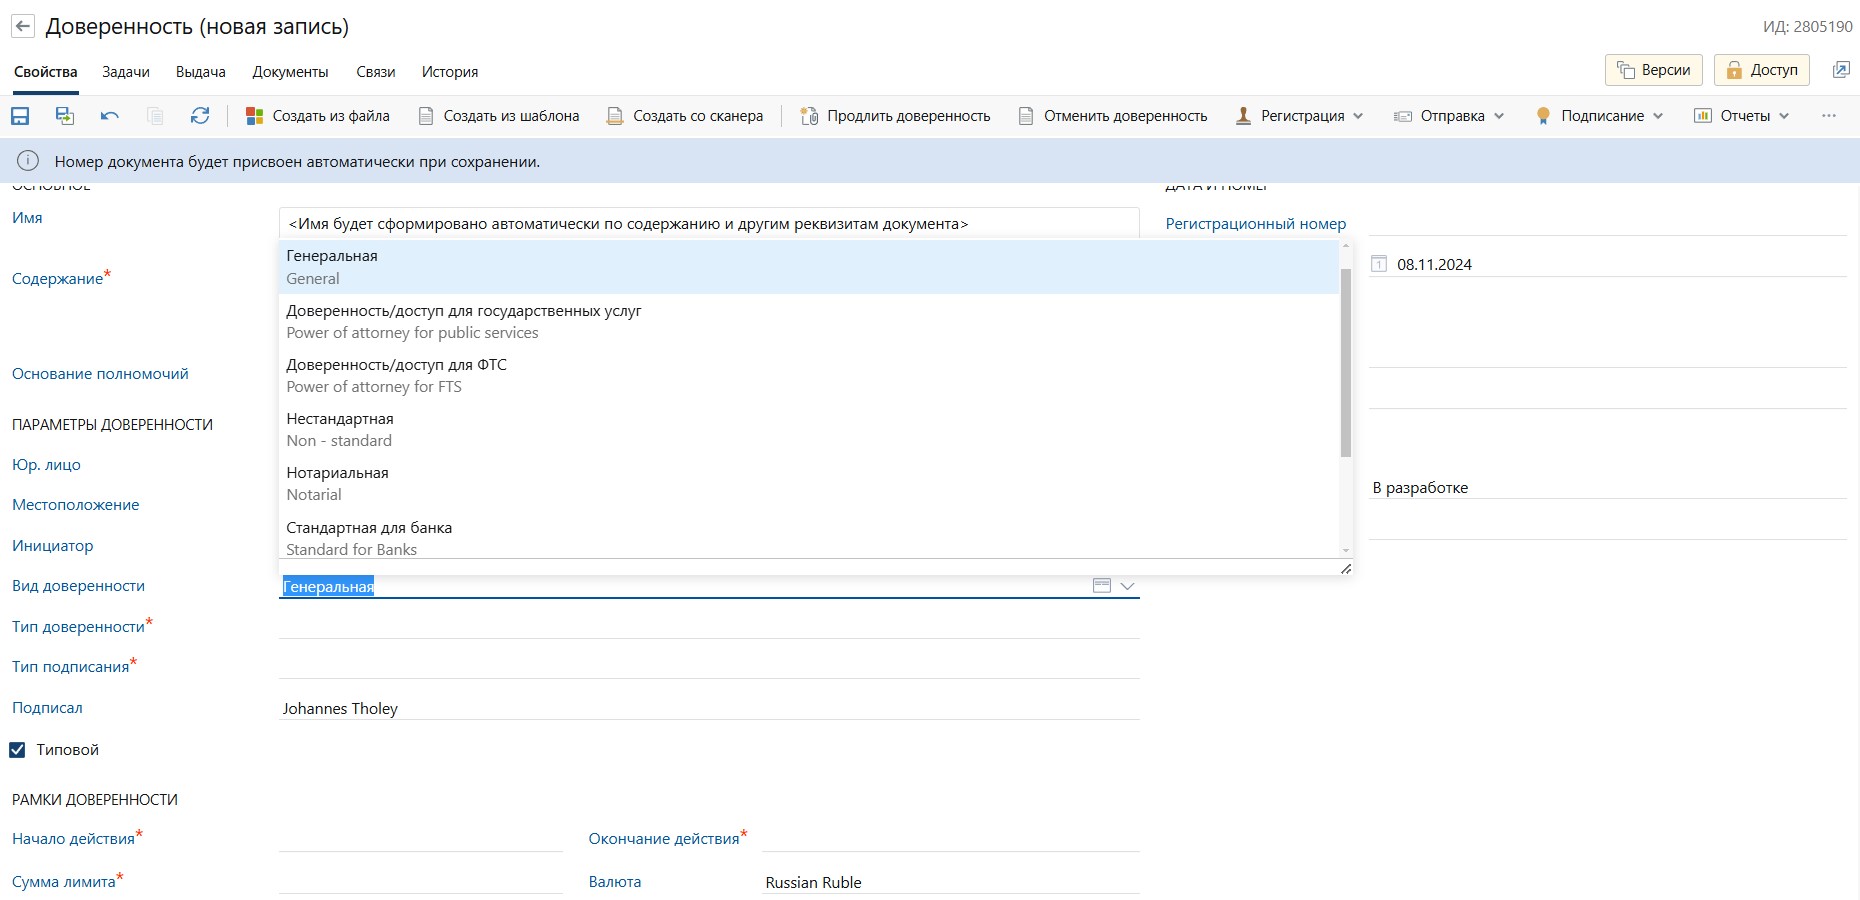Click the Save and close icon
Screen dimensions: 1860x900
point(65,116)
